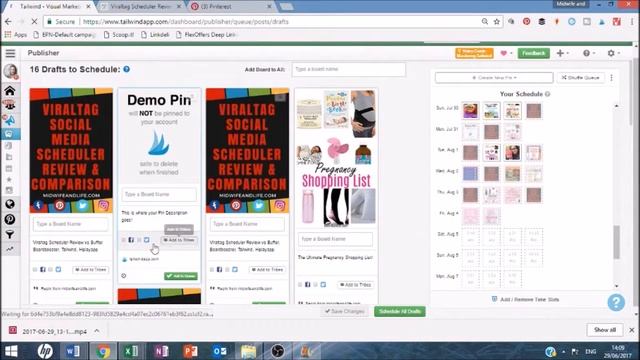Click board name field on Pregnancy Shopping List draft
Screen dimensions: 640x360
pos(335,239)
